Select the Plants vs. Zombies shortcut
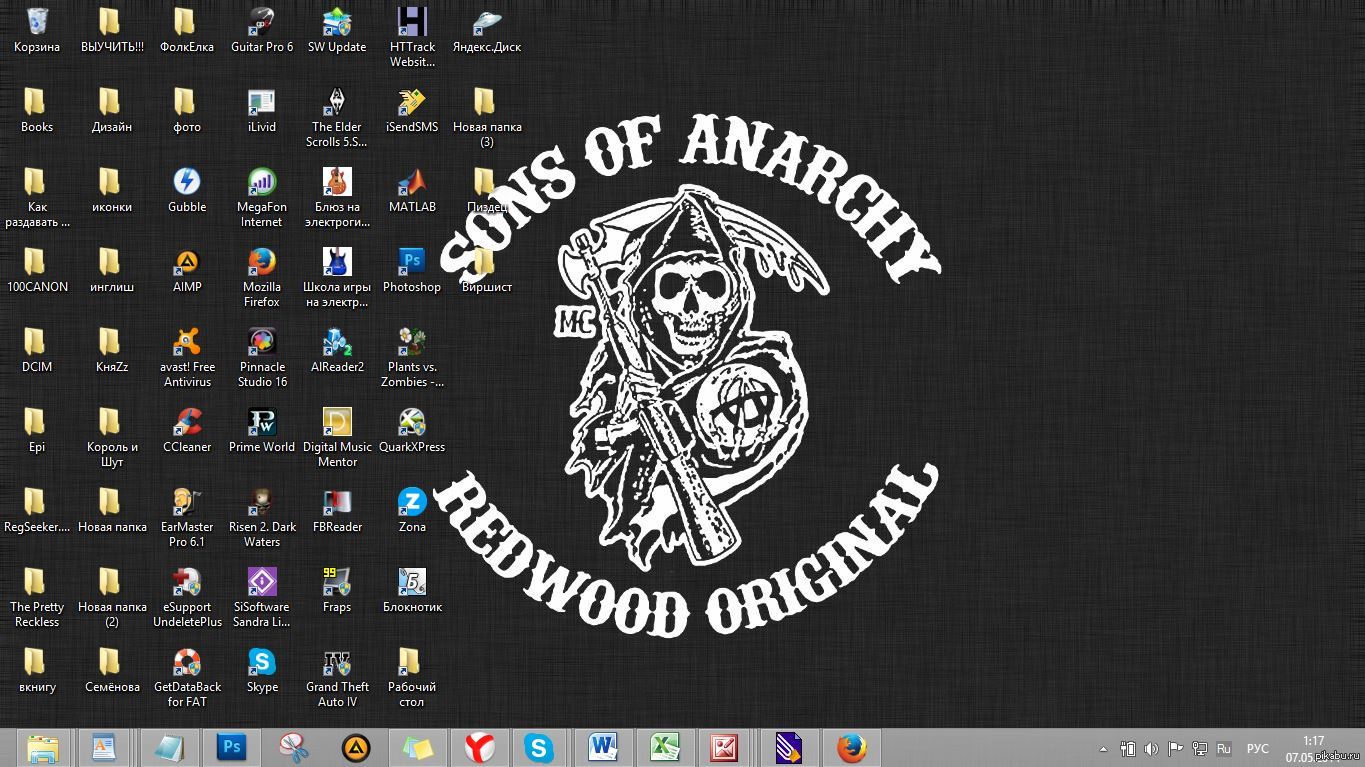Screen dimensions: 1365x767 pos(412,357)
